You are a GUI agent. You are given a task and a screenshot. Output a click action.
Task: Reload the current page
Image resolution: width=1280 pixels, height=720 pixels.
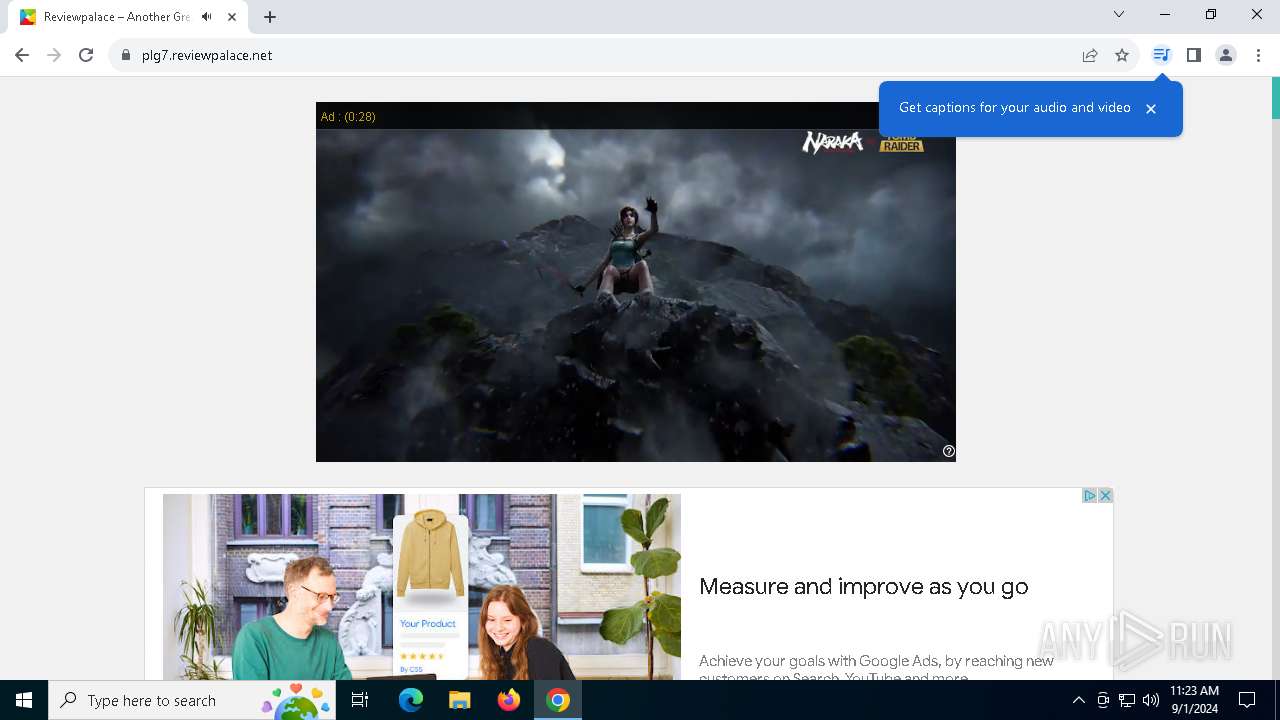point(86,55)
